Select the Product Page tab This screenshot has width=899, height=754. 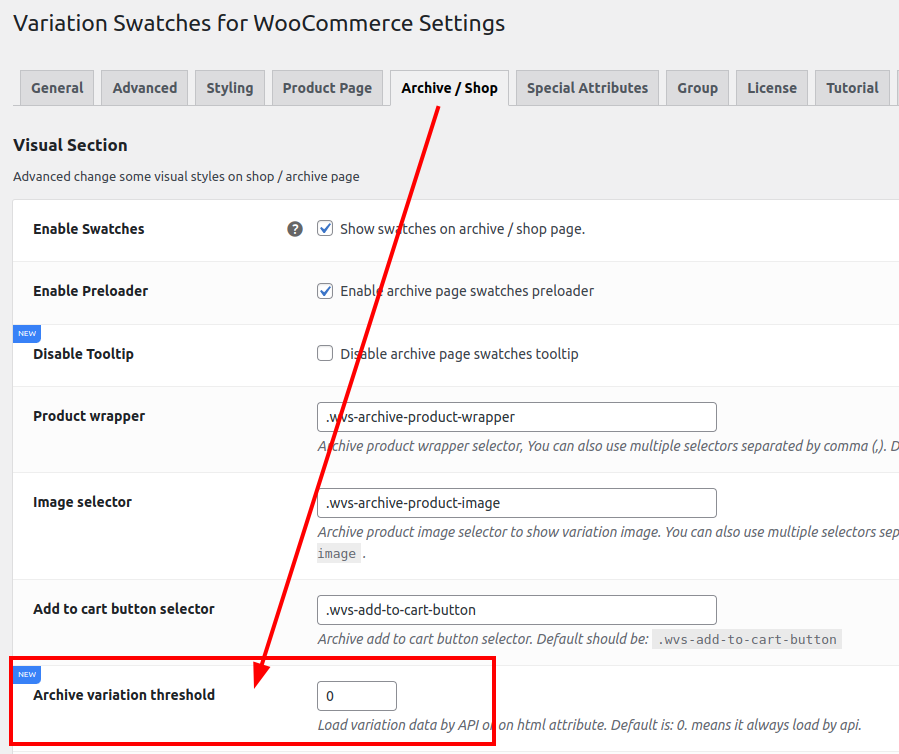(327, 88)
